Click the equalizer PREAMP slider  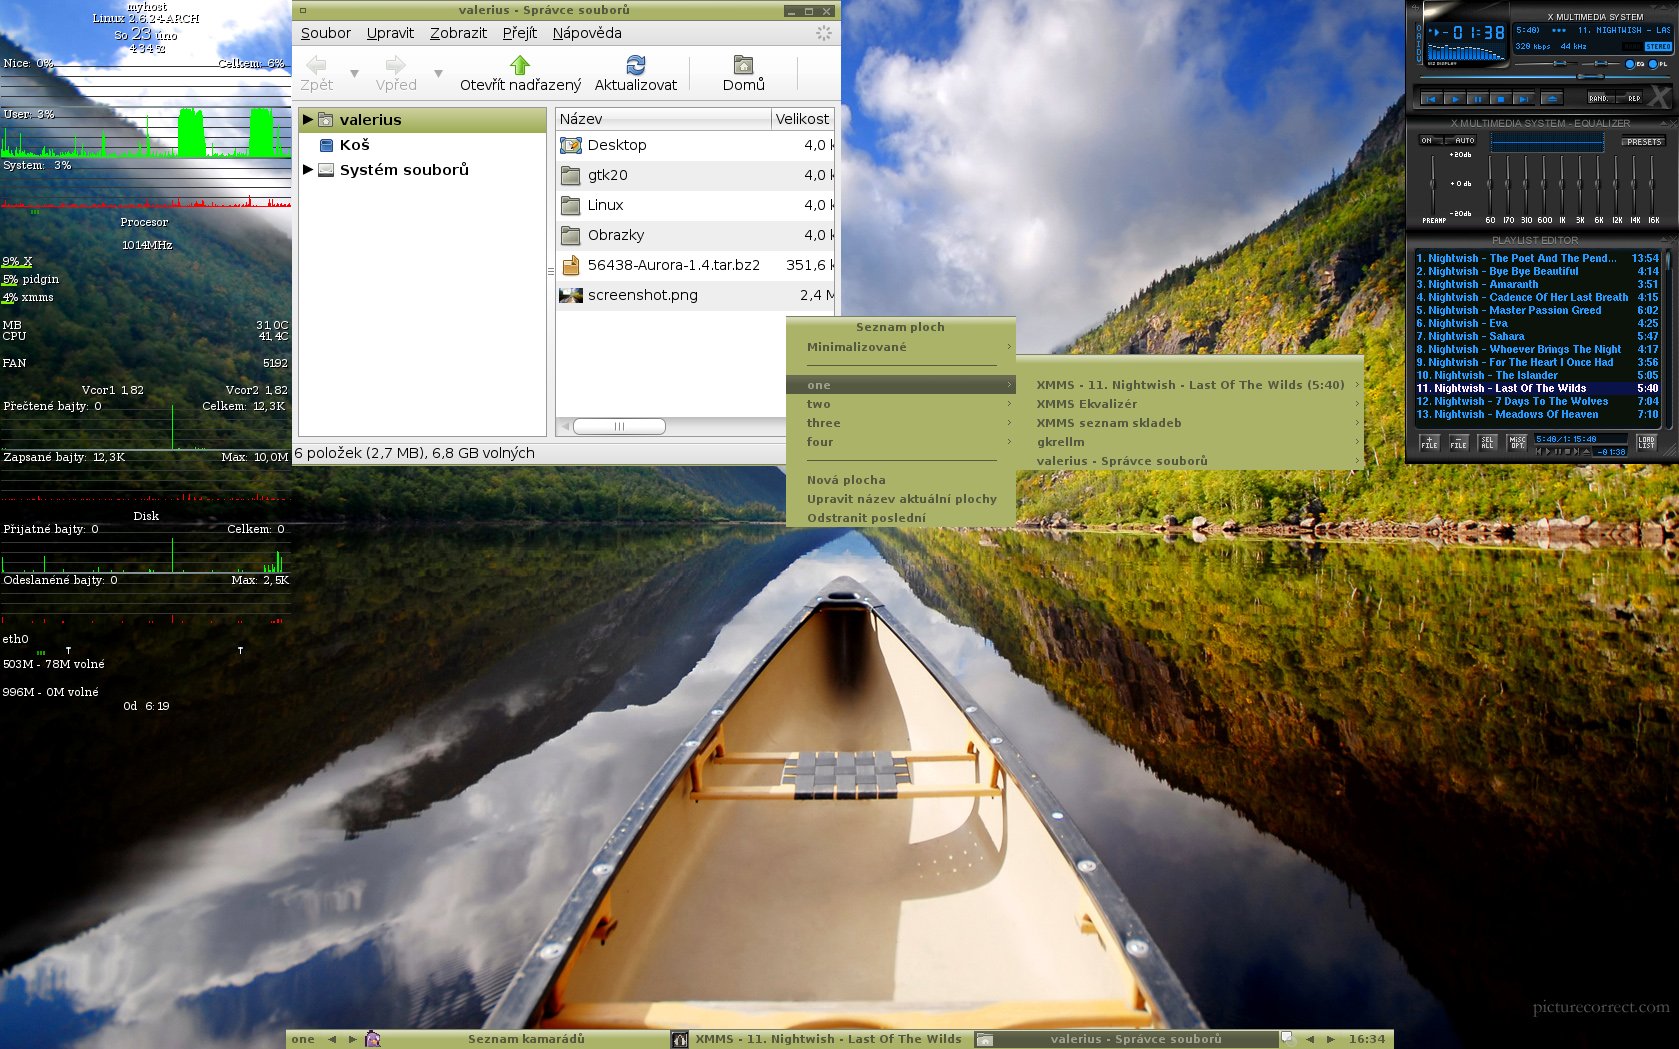1433,183
